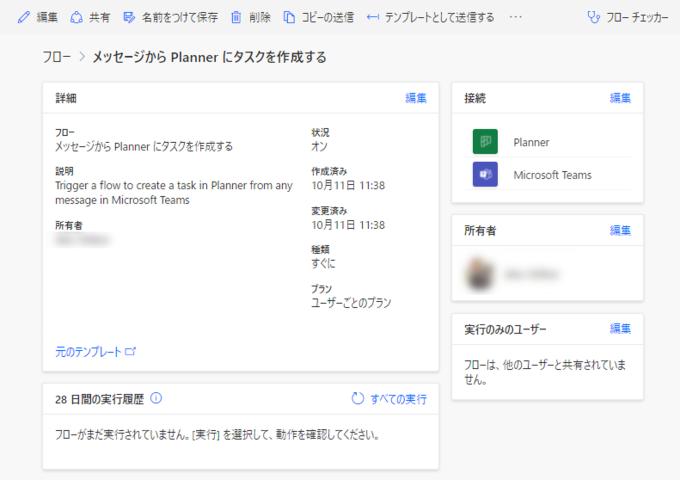Click the not-shared message in 実行のみのユーザー card

545,372
